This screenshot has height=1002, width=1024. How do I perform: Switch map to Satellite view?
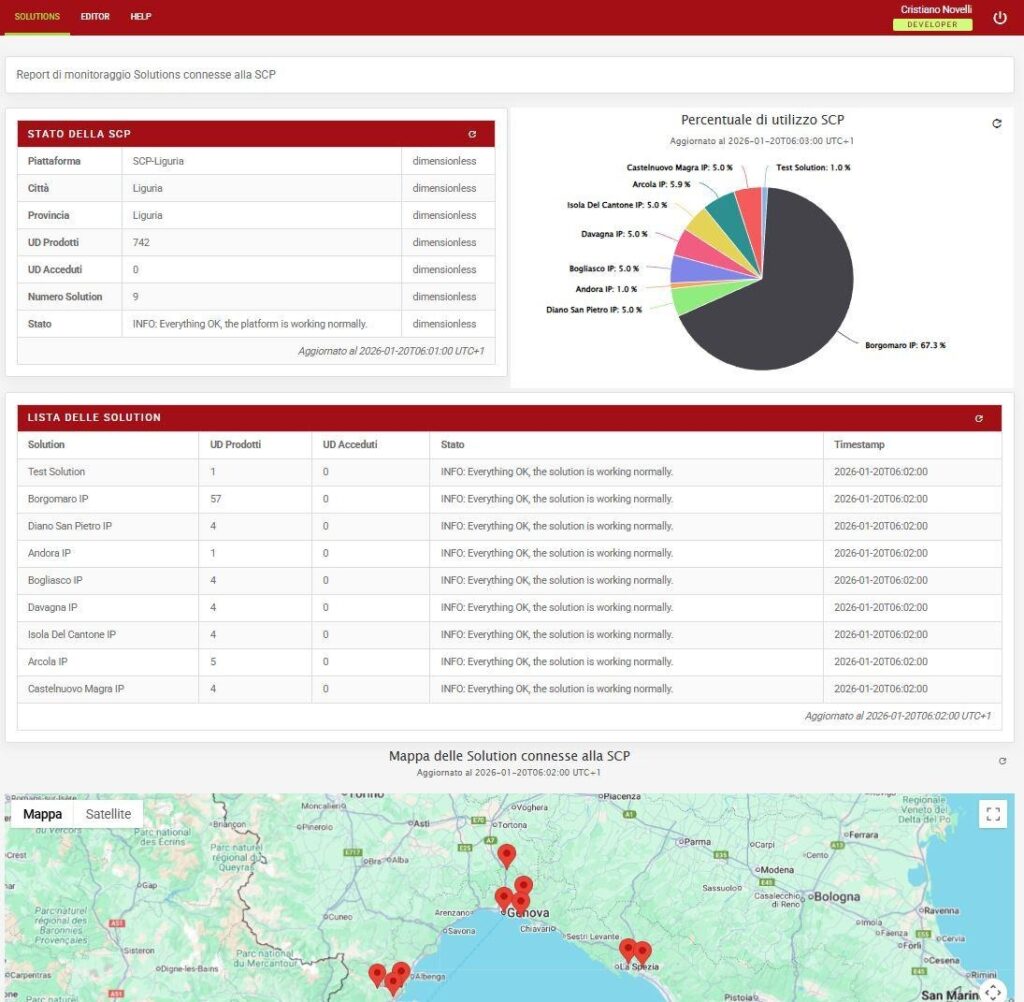click(x=108, y=814)
